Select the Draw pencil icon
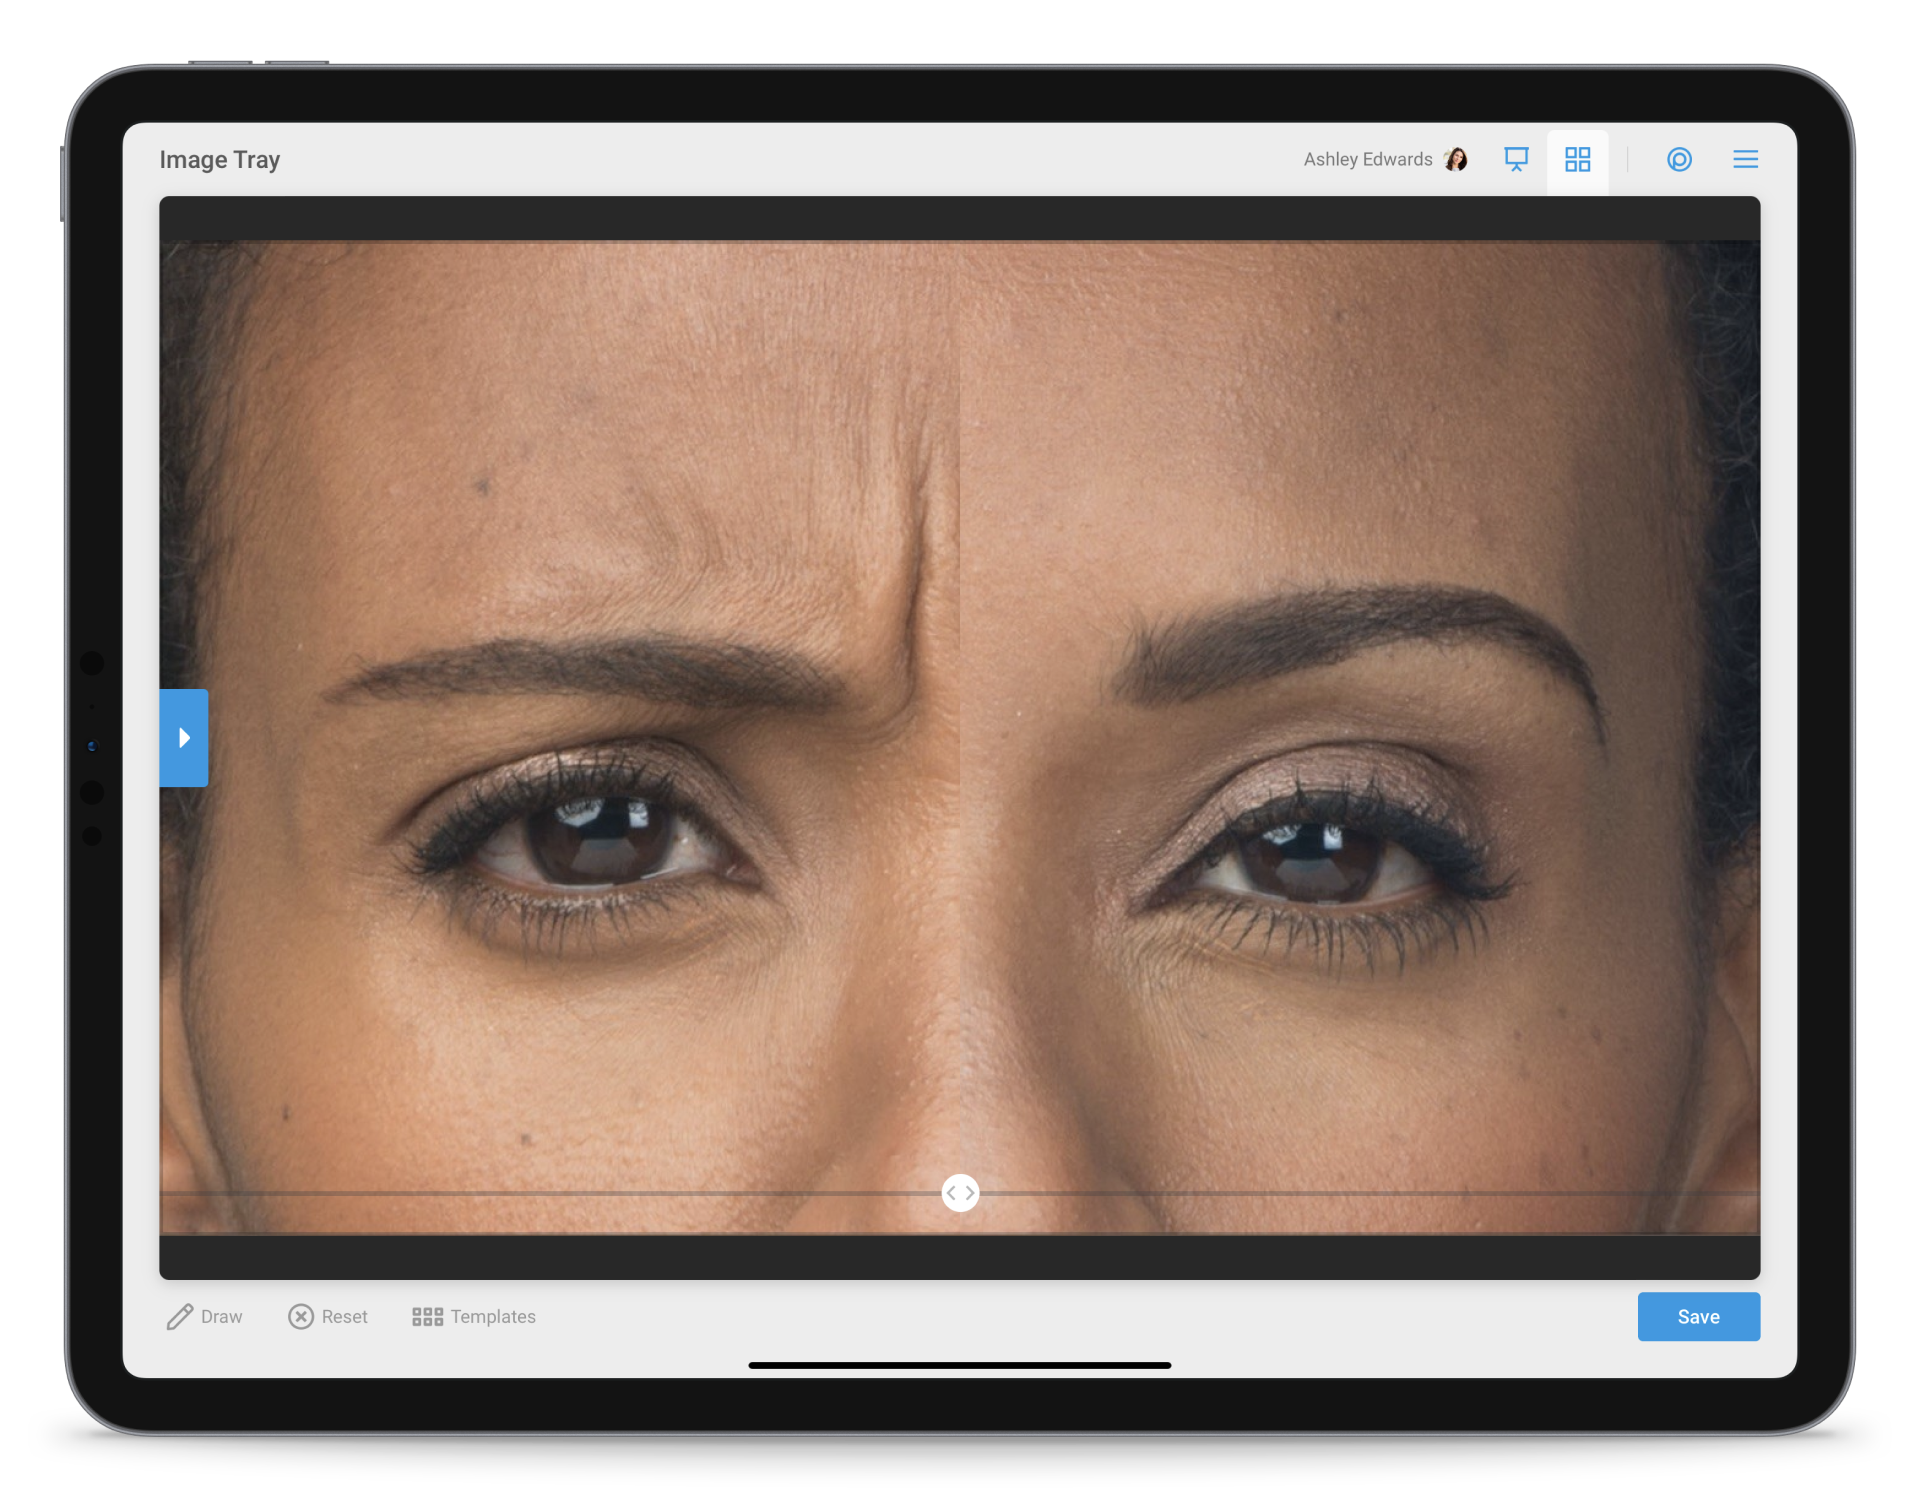Image resolution: width=1920 pixels, height=1501 pixels. 180,1317
